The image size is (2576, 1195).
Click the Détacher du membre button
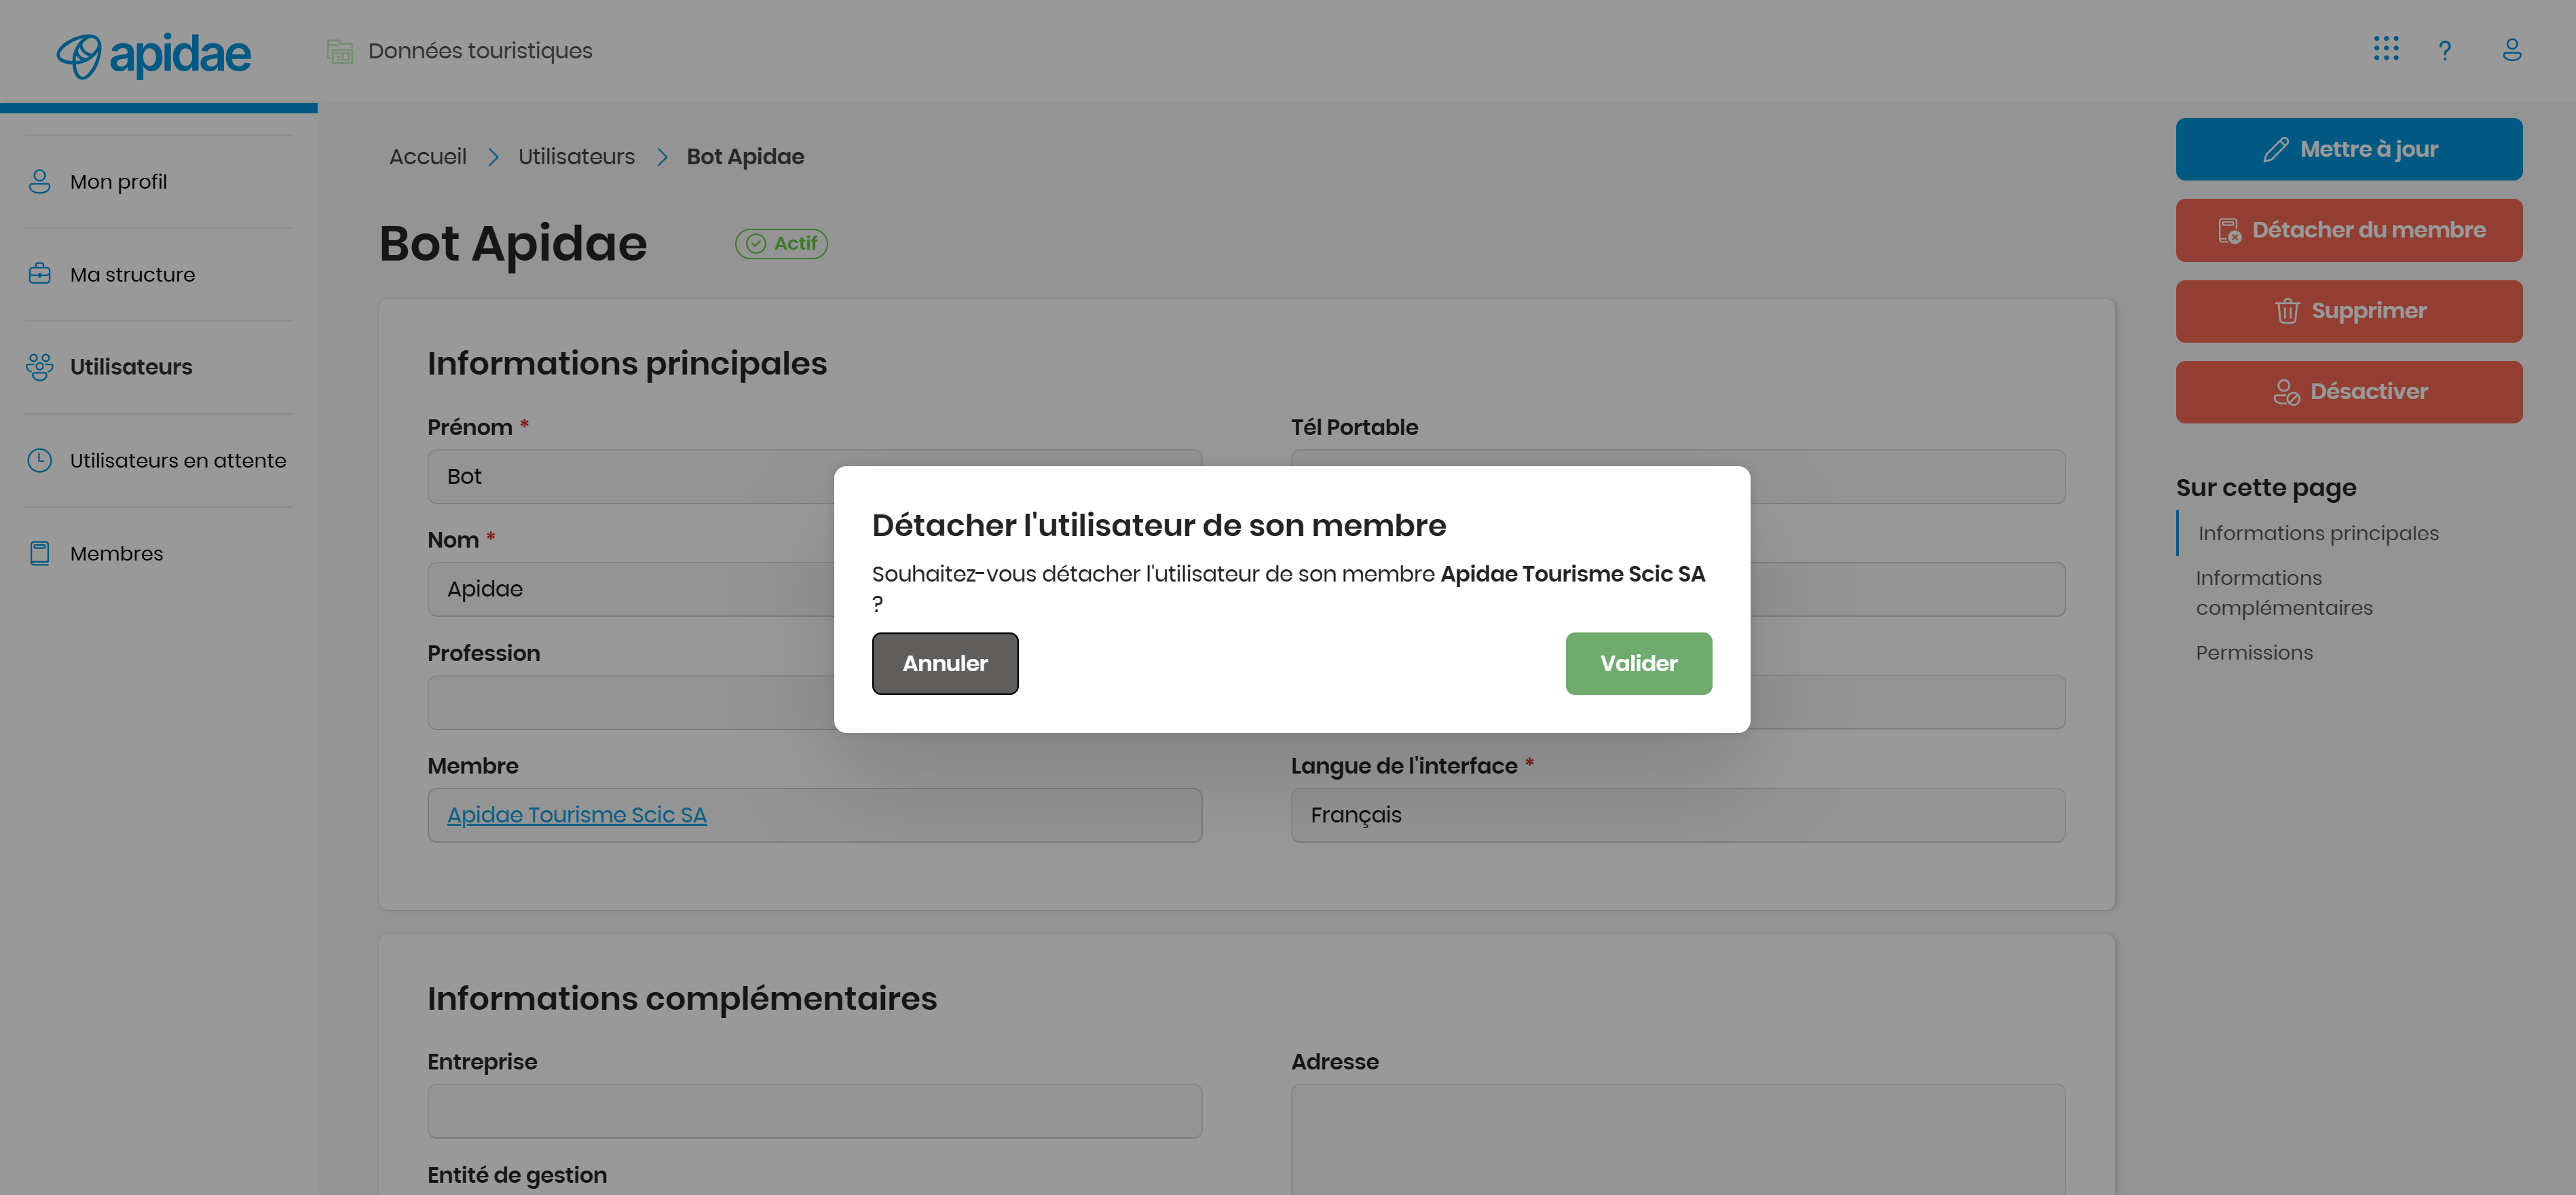coord(2348,230)
